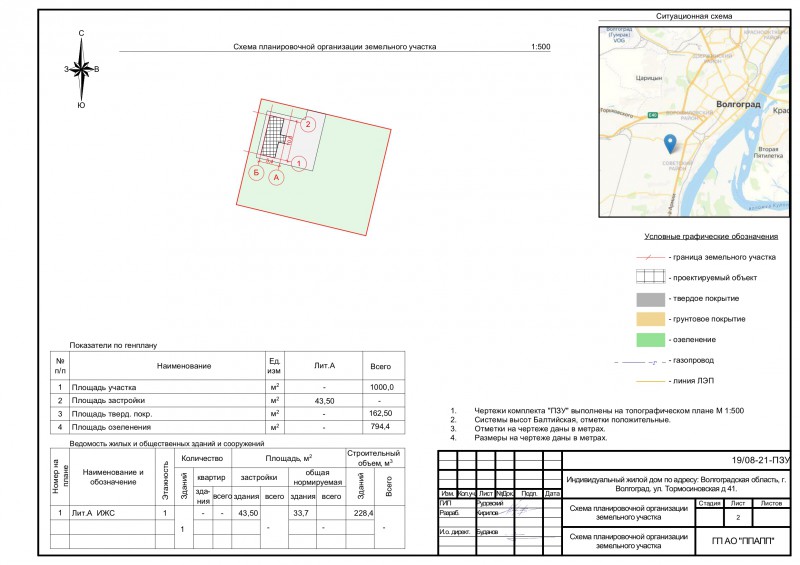Click the yellow line symbol for линия ЛЭП
Image resolution: width=800 pixels, height=565 pixels.
point(651,381)
